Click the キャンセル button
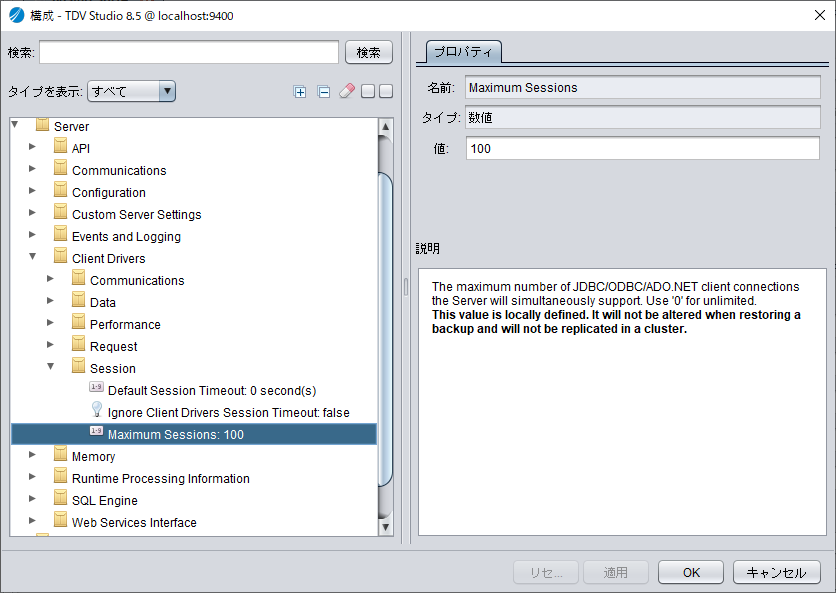This screenshot has height=593, width=836. coord(776,572)
